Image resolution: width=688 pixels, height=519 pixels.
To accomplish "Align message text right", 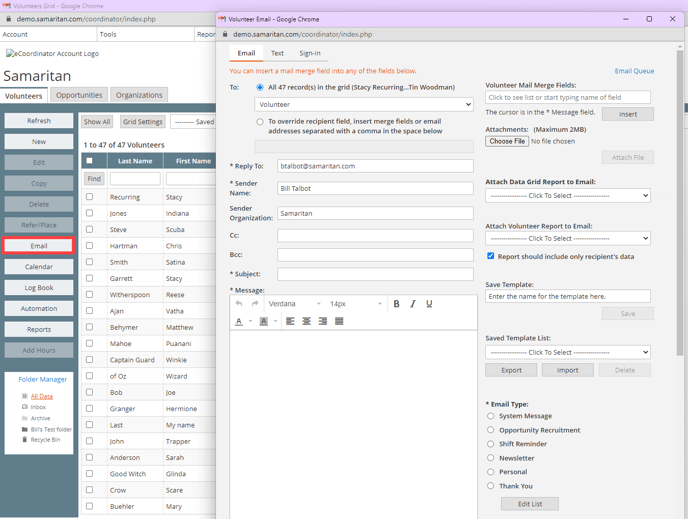I will tap(322, 321).
